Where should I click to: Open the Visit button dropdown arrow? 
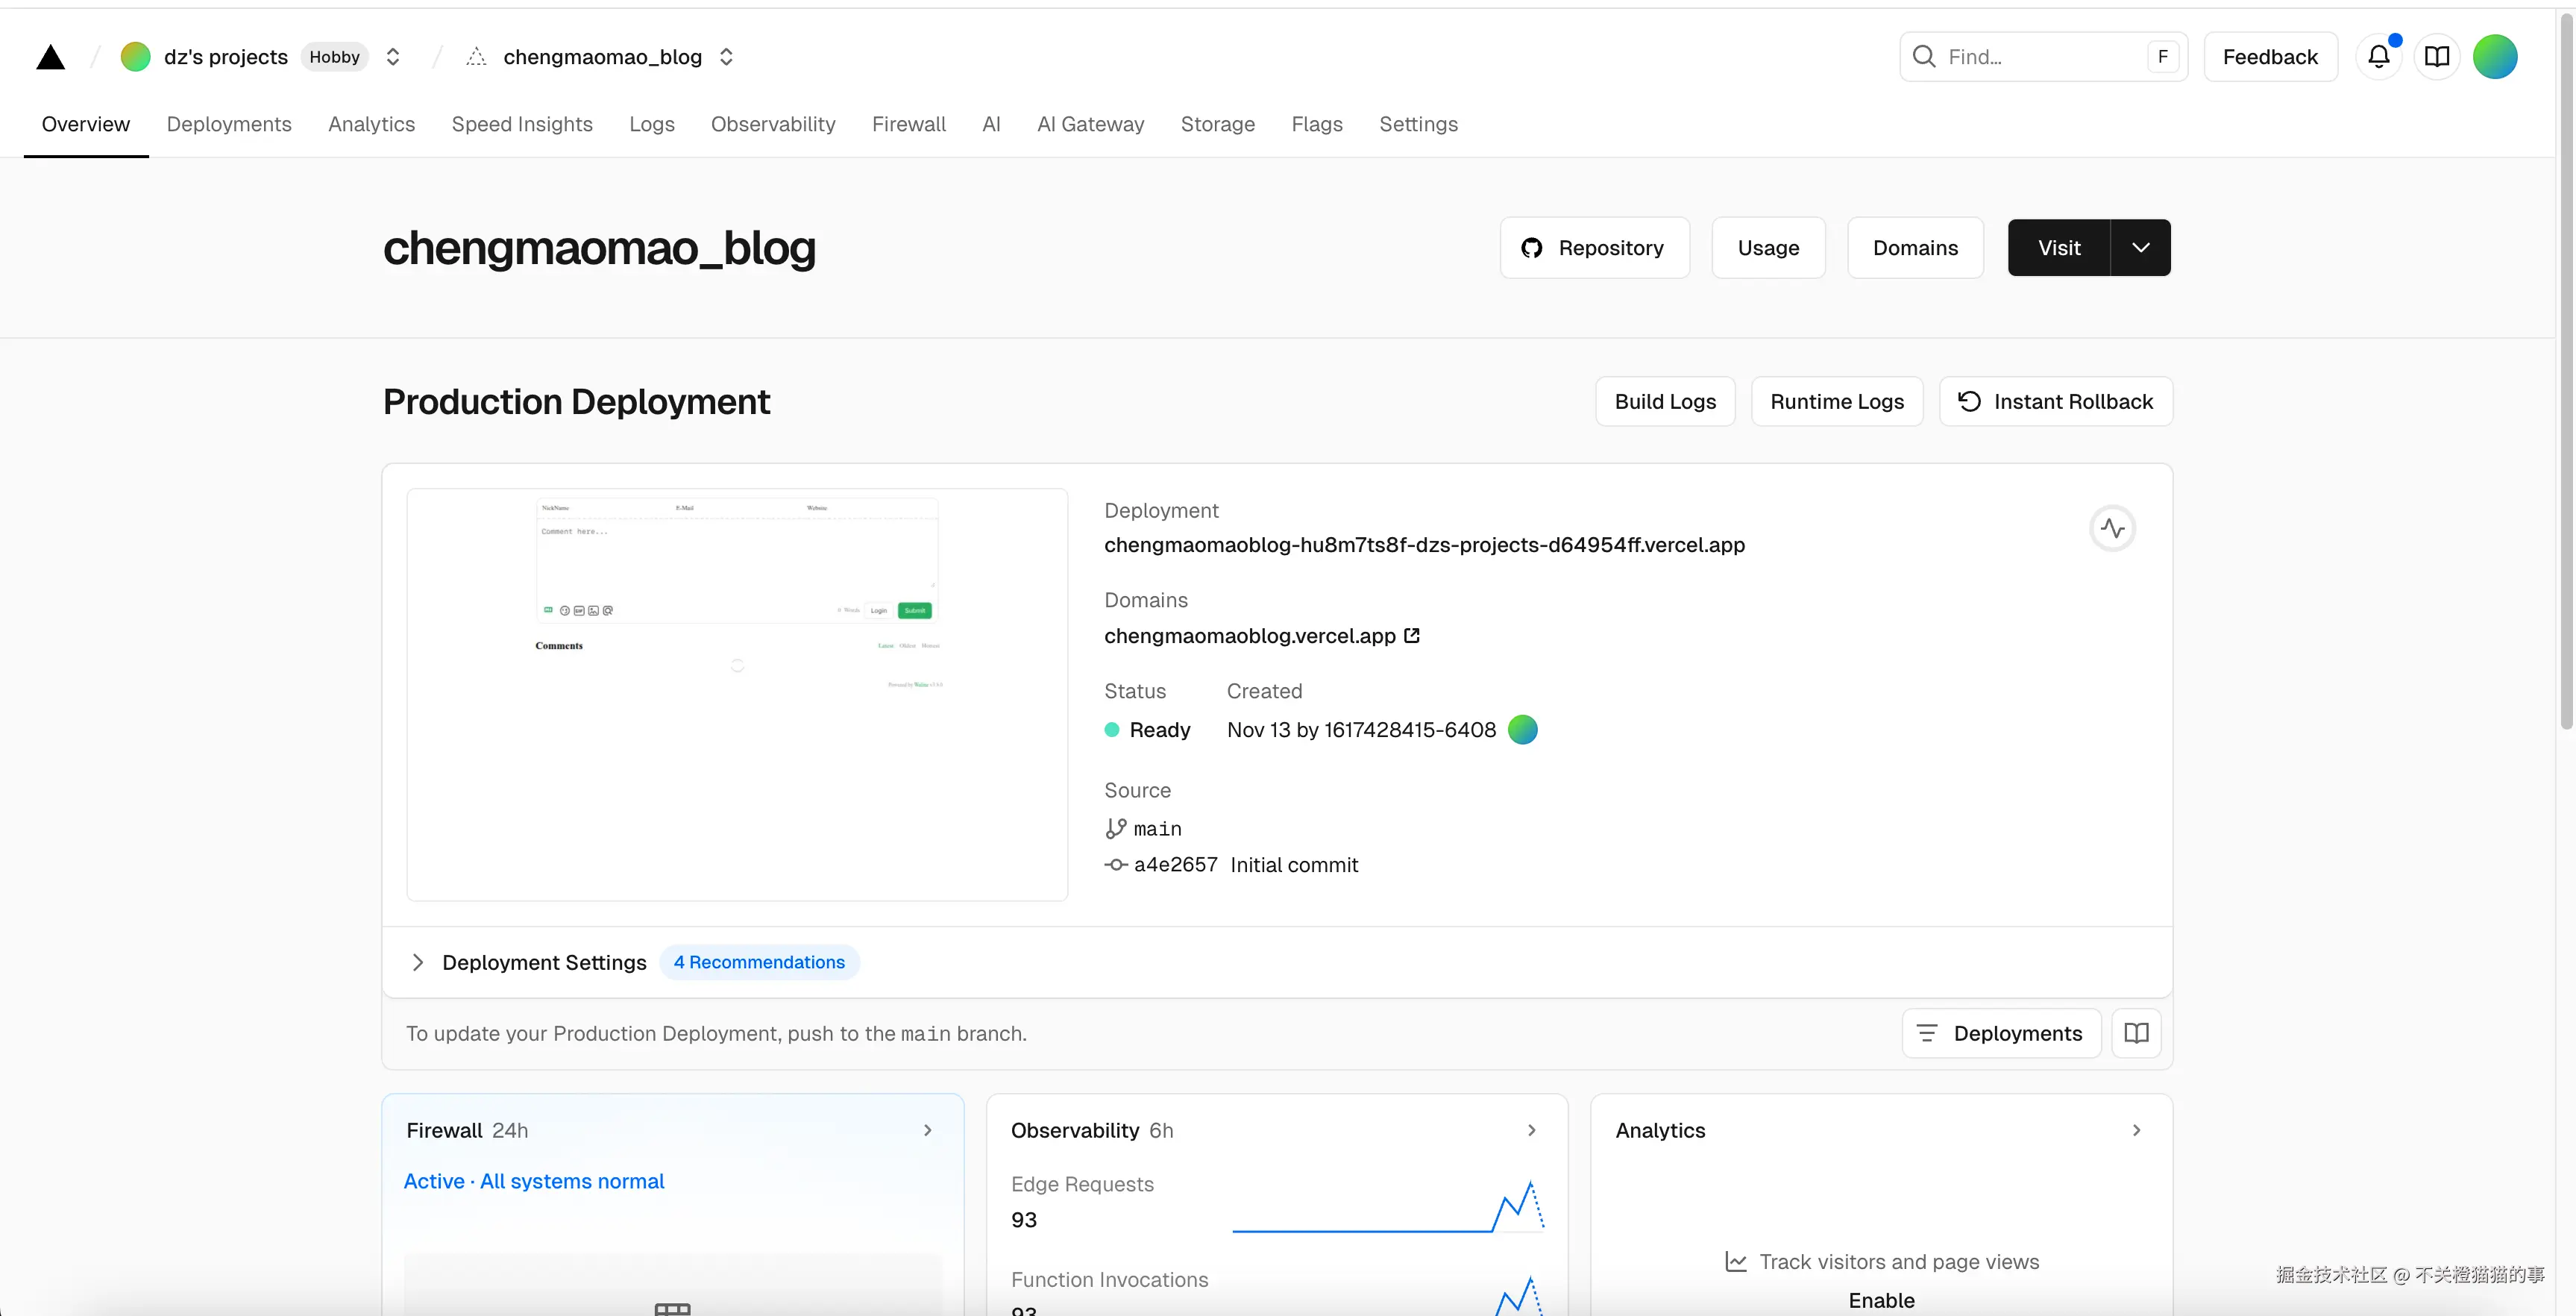(2140, 248)
